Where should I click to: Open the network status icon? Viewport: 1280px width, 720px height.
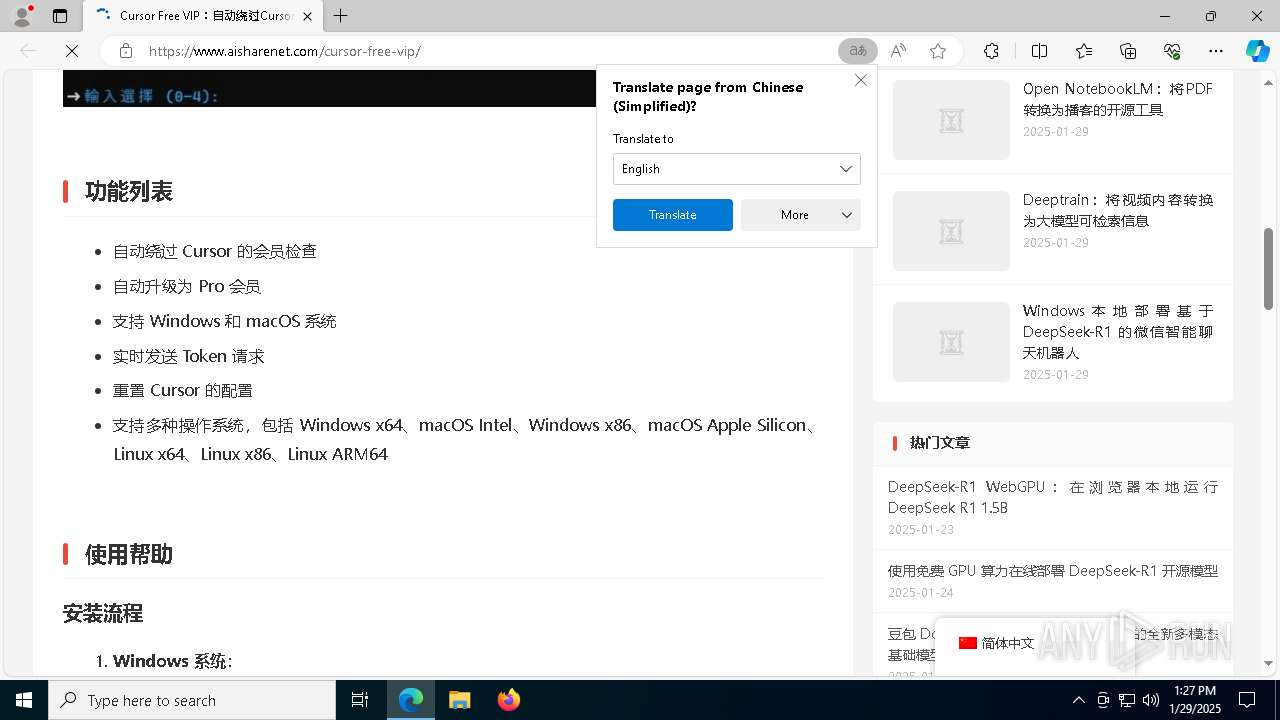pos(1127,700)
